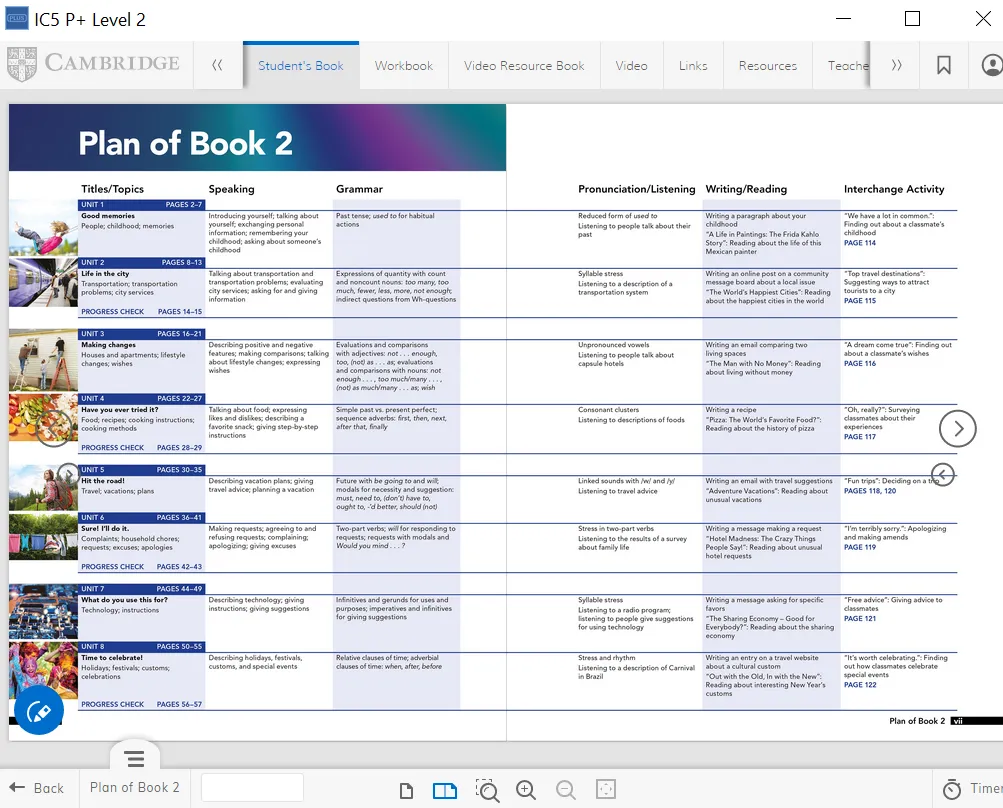
Task: Click PROGRESS CHECK PAGES 42-43
Action: (x=141, y=567)
